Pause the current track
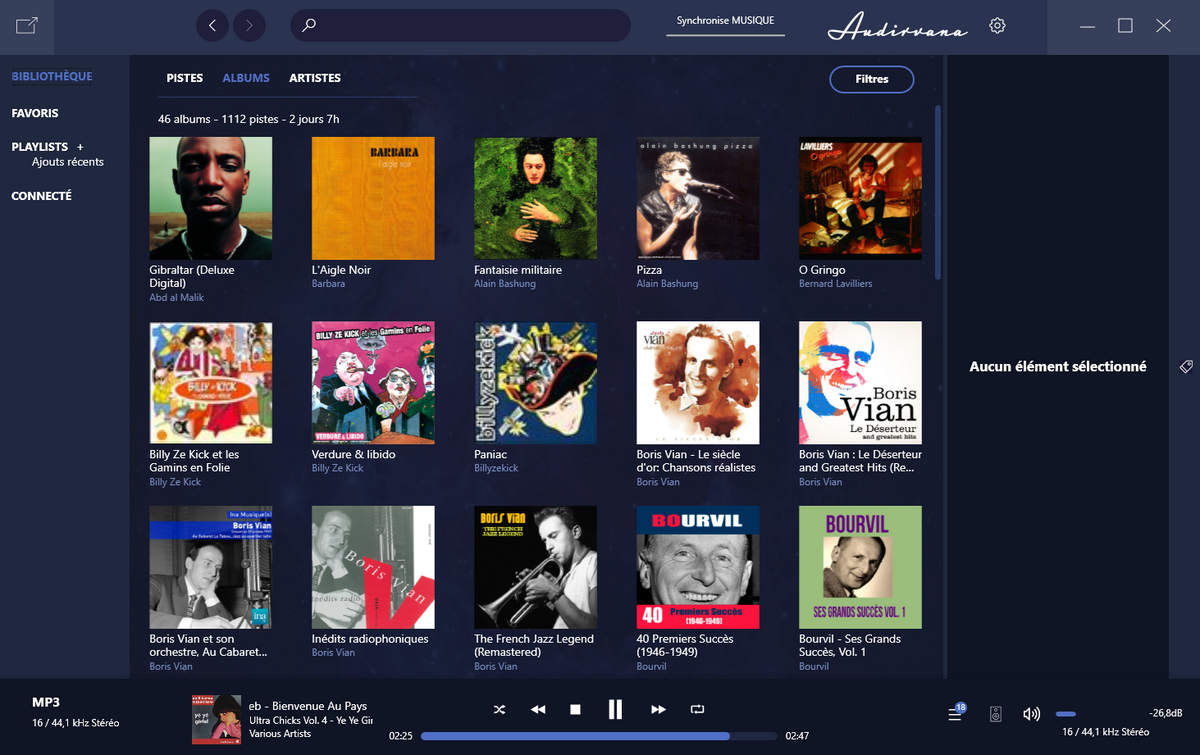 tap(615, 710)
